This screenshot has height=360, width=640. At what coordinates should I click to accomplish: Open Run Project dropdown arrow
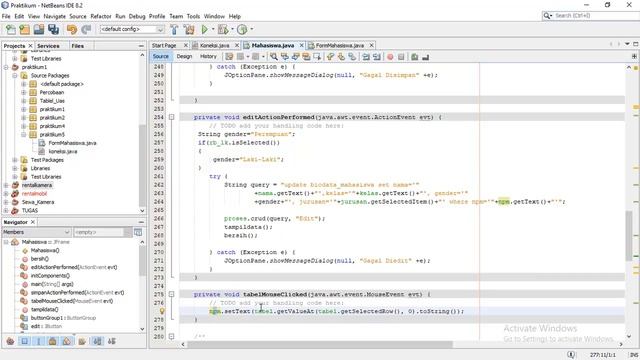[x=213, y=29]
